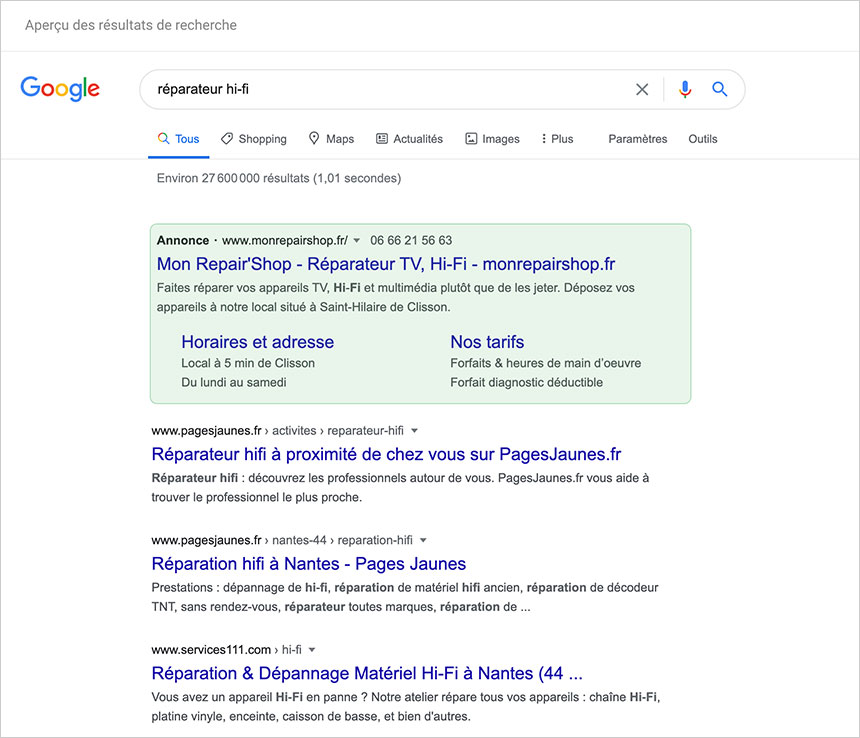The image size is (860, 738).
Task: Expand dropdown arrow next to monrepairshop.fr URL
Action: click(x=356, y=241)
